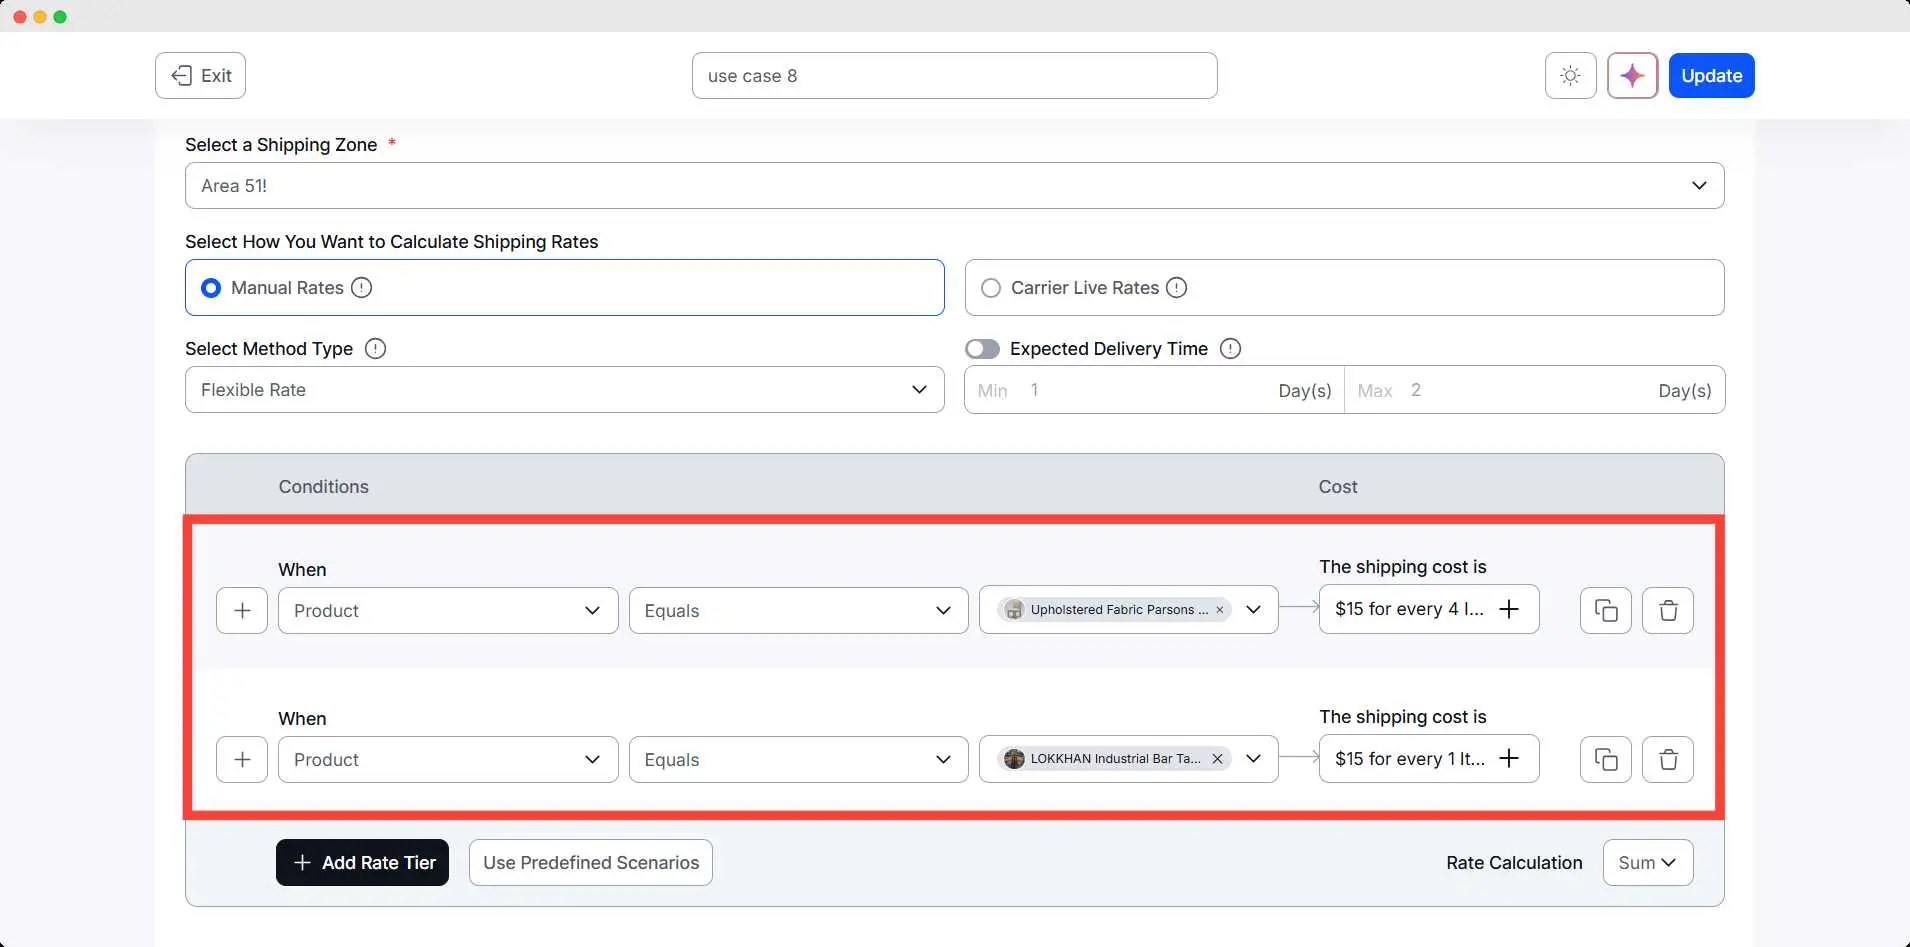This screenshot has height=947, width=1910.
Task: Open the AI sparkle assistant button
Action: tap(1632, 76)
